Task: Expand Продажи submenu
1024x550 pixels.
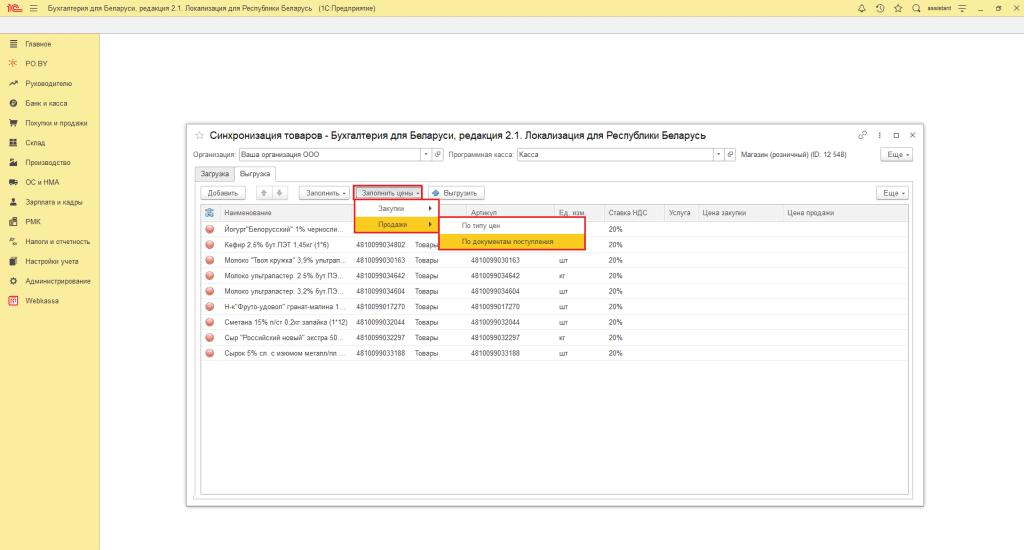Action: click(396, 224)
